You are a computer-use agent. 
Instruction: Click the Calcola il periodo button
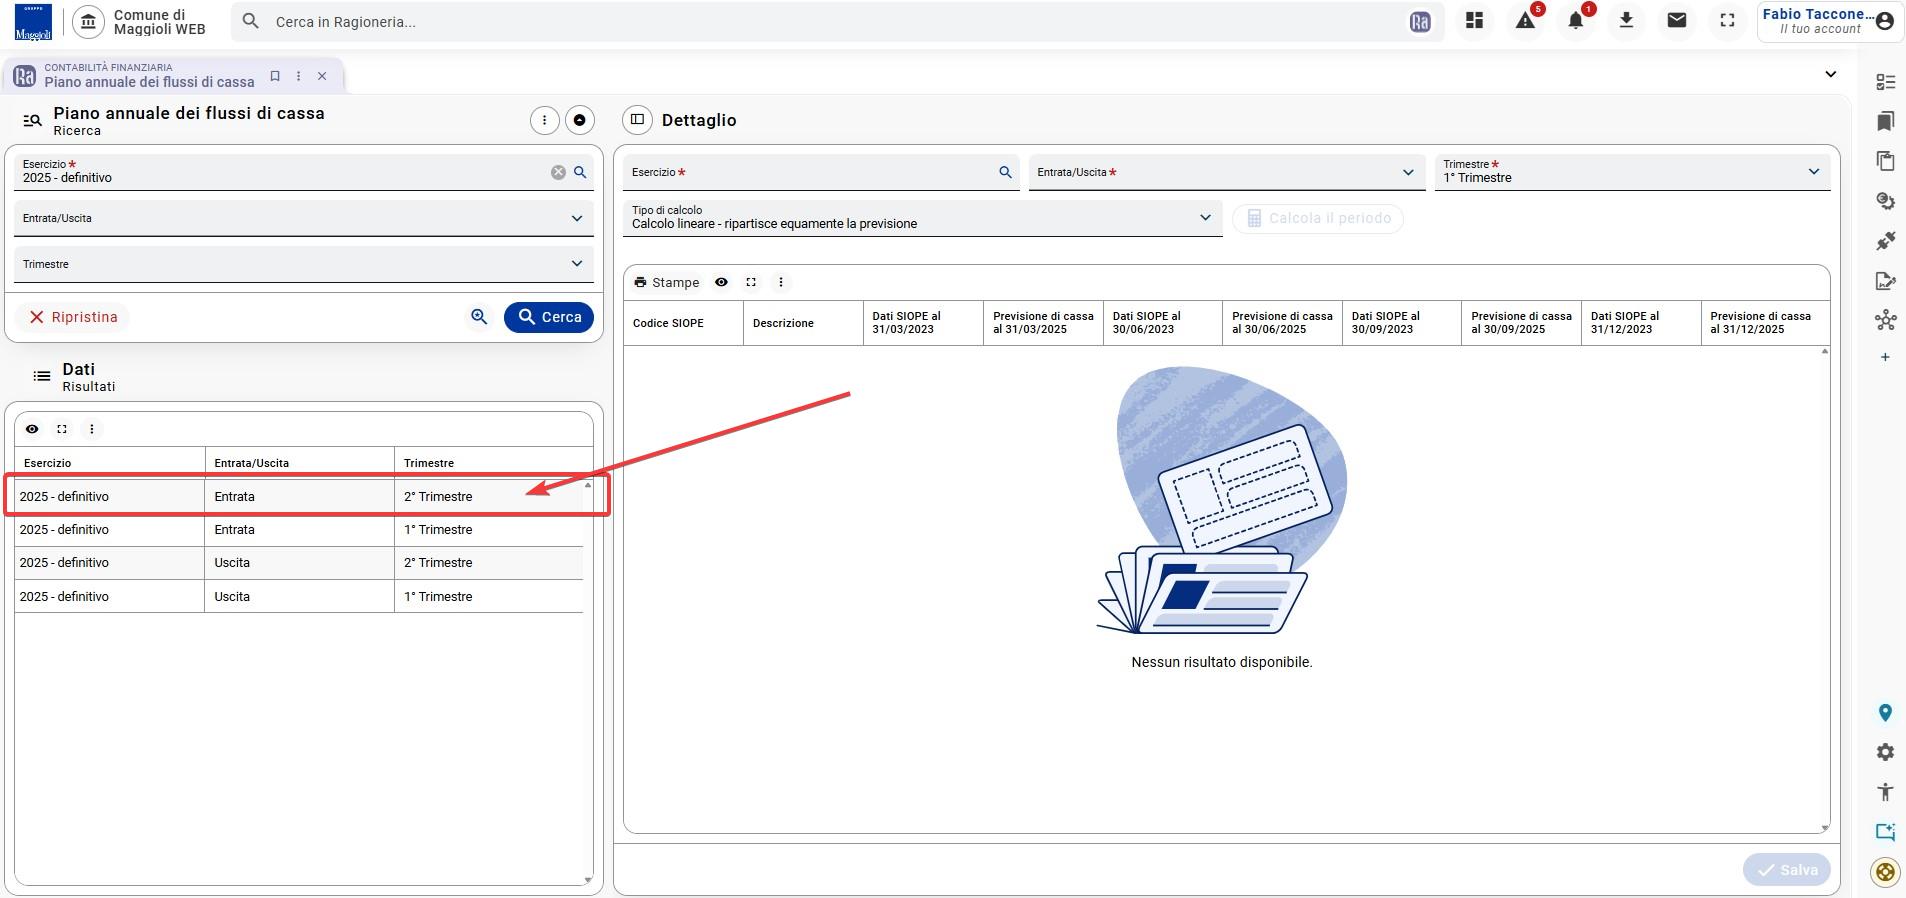(1318, 218)
